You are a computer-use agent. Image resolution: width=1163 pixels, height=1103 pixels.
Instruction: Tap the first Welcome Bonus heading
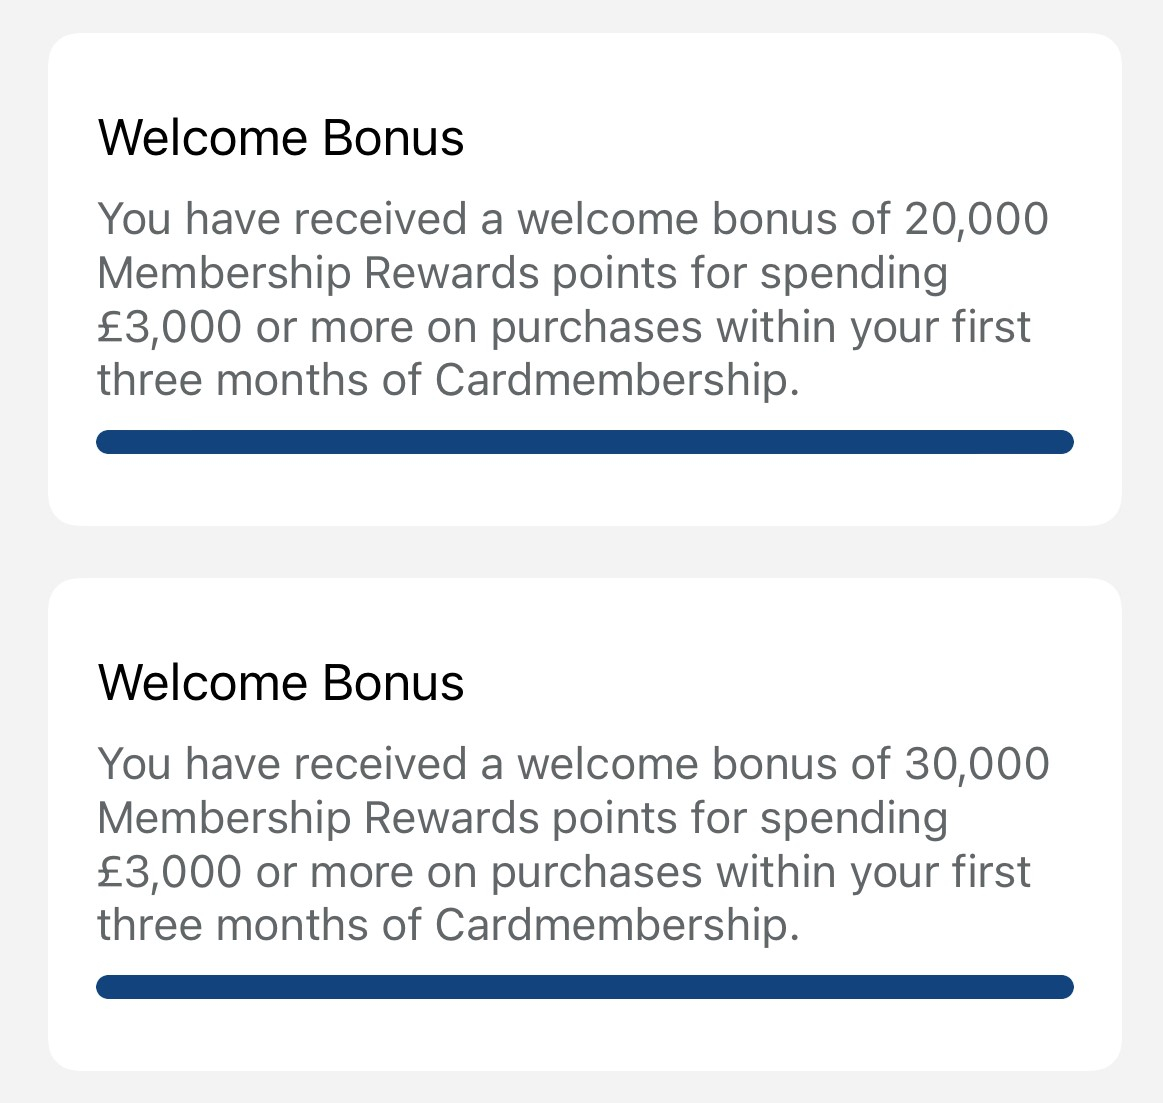coord(280,138)
